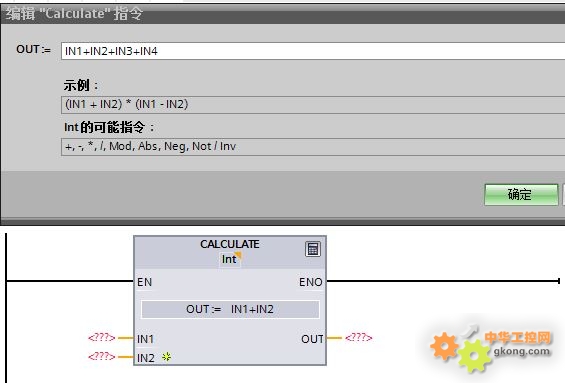565x383 pixels.
Task: Click the IN1 pin label
Action: pyautogui.click(x=145, y=339)
